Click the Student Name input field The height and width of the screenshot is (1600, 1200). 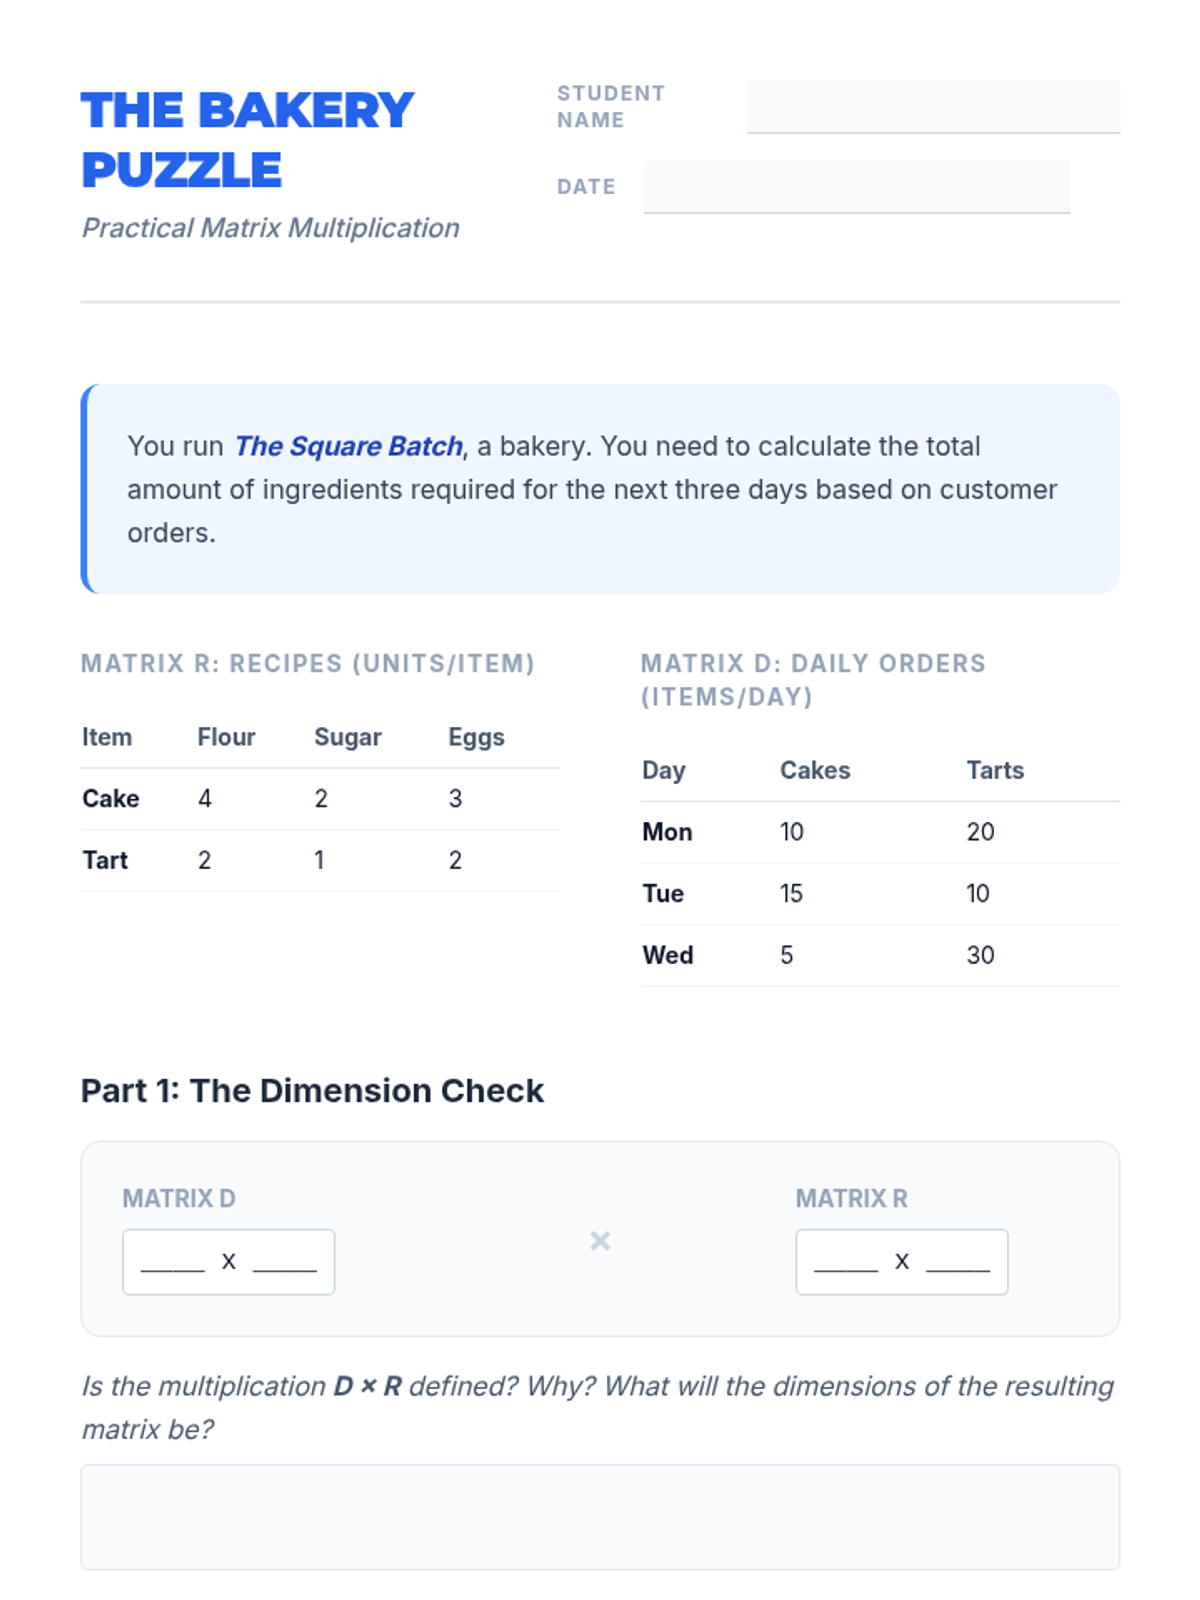[932, 107]
